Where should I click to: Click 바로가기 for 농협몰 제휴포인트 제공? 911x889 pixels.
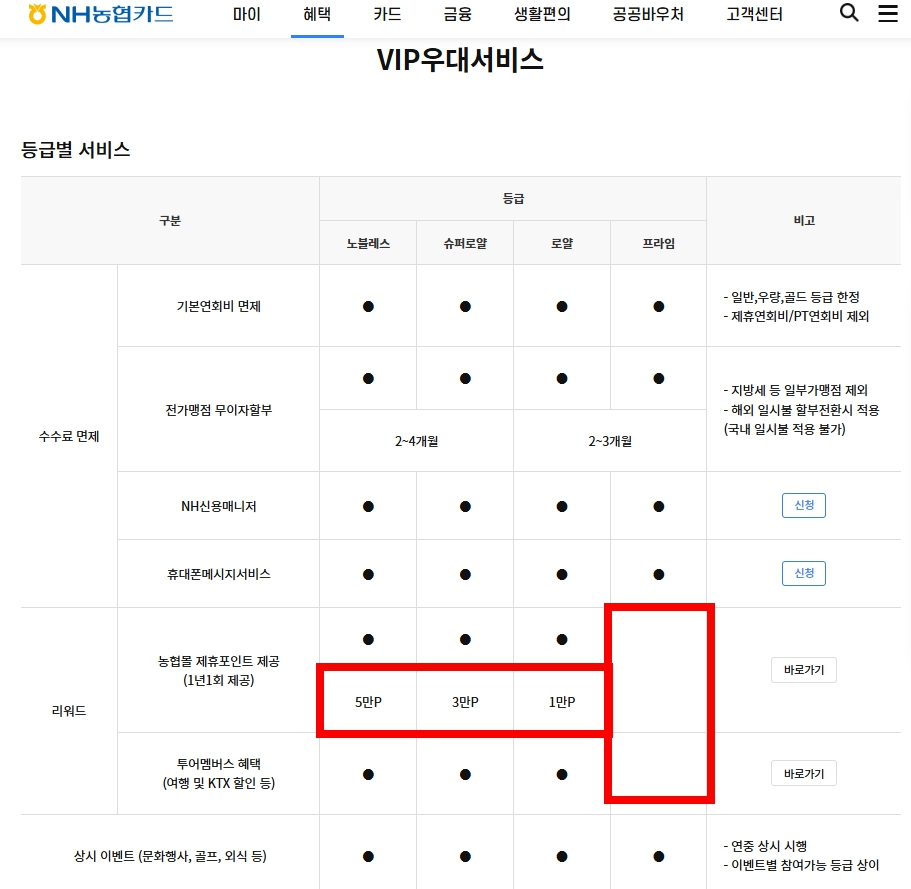[x=804, y=670]
